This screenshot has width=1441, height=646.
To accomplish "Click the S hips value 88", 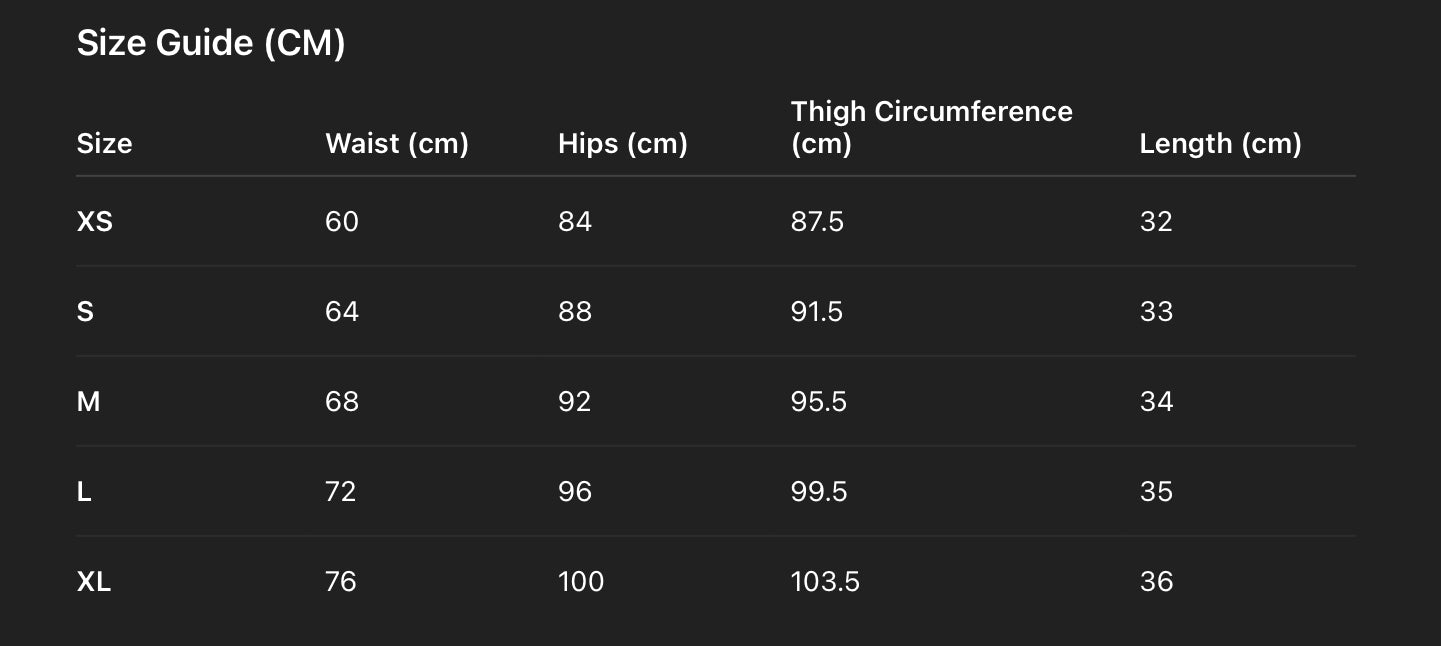I will 574,311.
